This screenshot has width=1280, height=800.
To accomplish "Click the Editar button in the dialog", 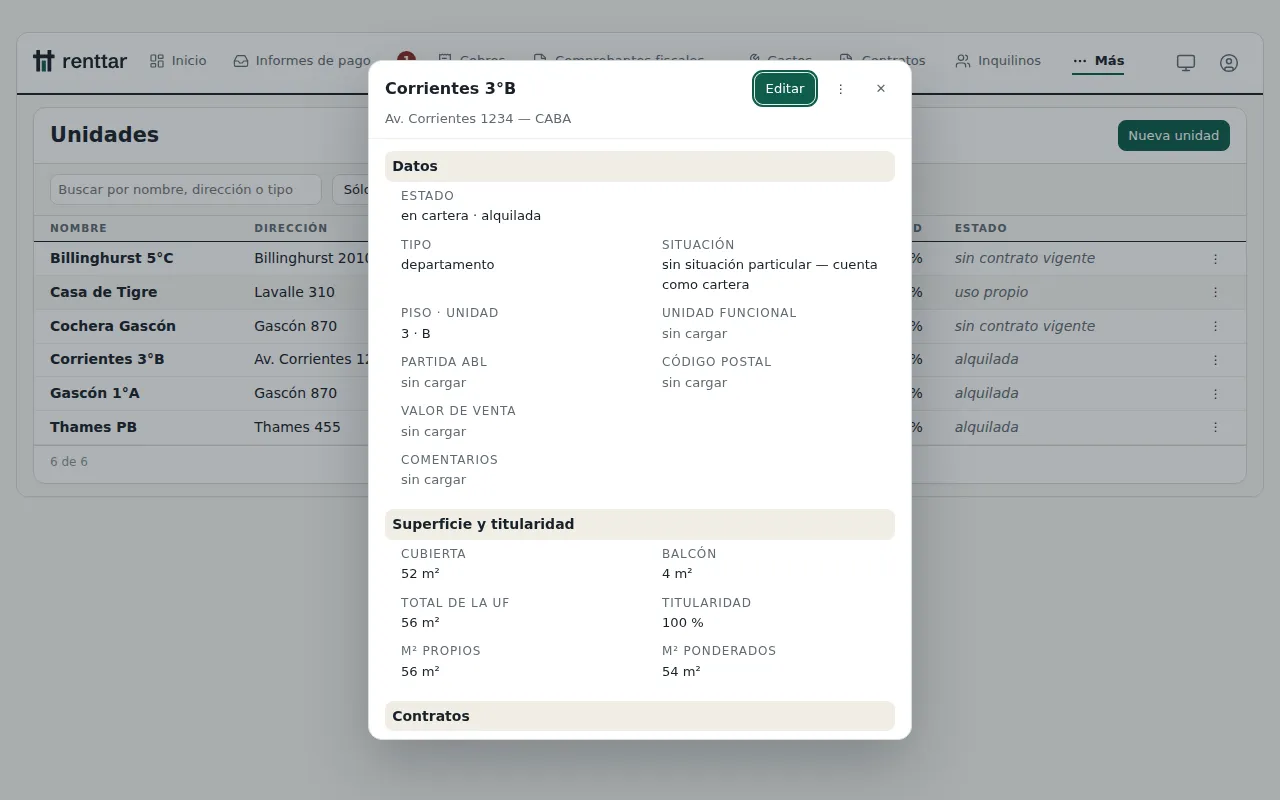I will (785, 89).
